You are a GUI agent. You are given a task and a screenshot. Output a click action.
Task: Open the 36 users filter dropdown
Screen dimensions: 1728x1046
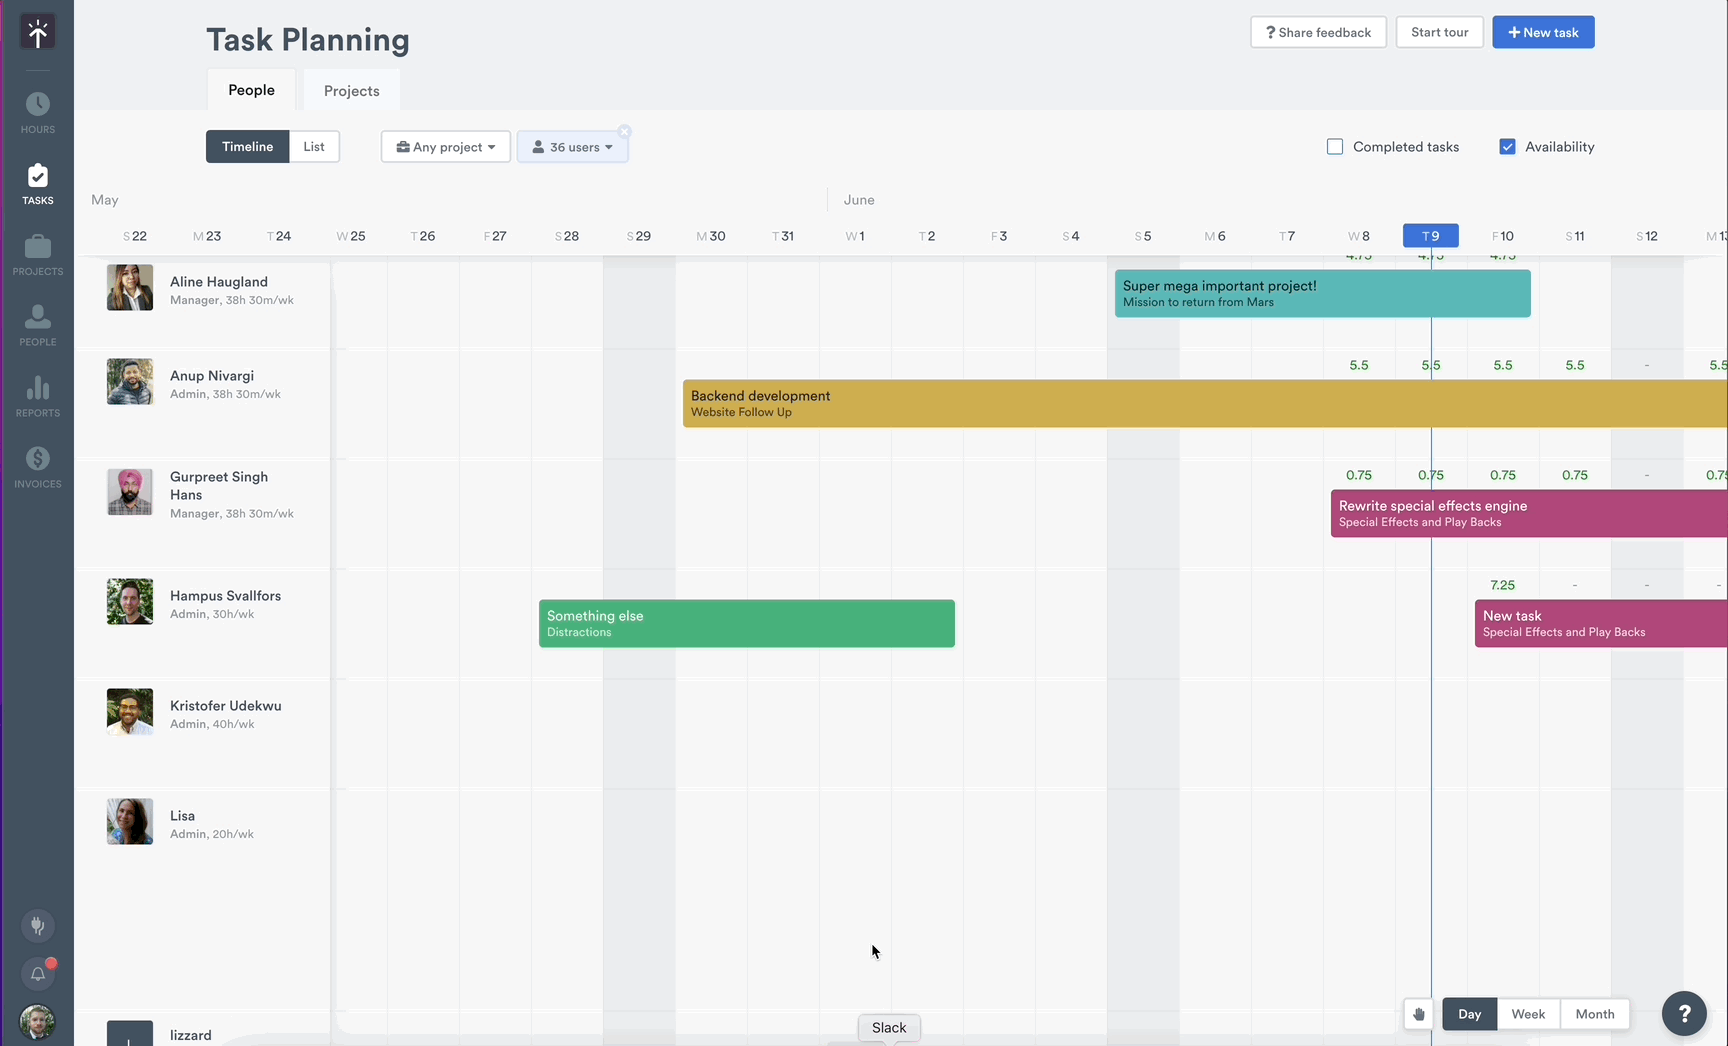572,146
